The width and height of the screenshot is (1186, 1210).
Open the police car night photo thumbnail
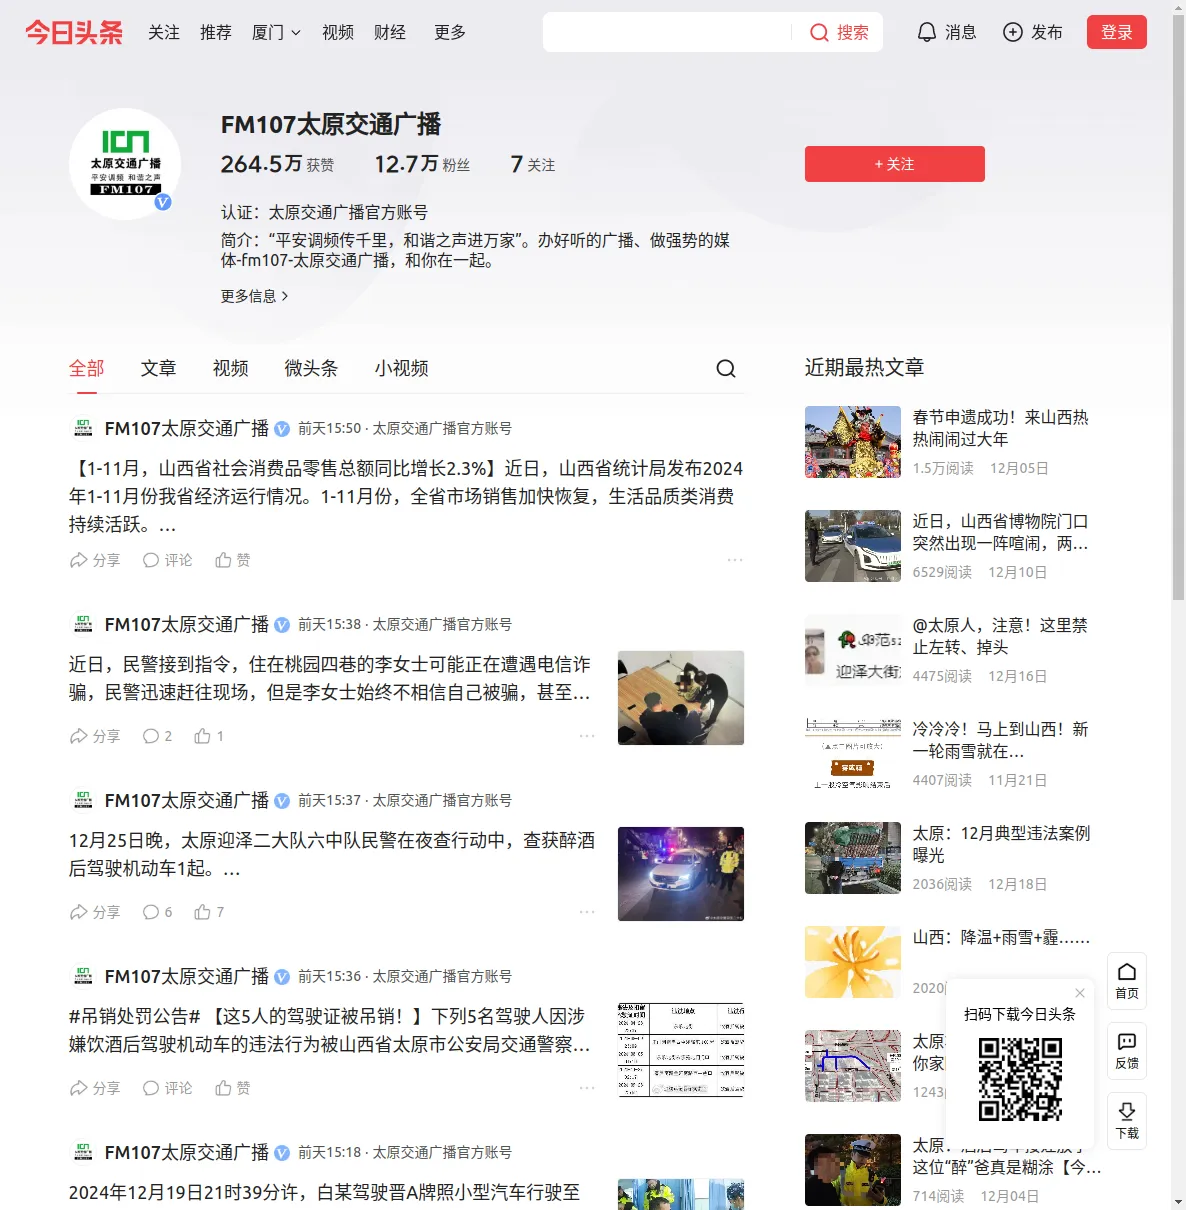pyautogui.click(x=681, y=874)
